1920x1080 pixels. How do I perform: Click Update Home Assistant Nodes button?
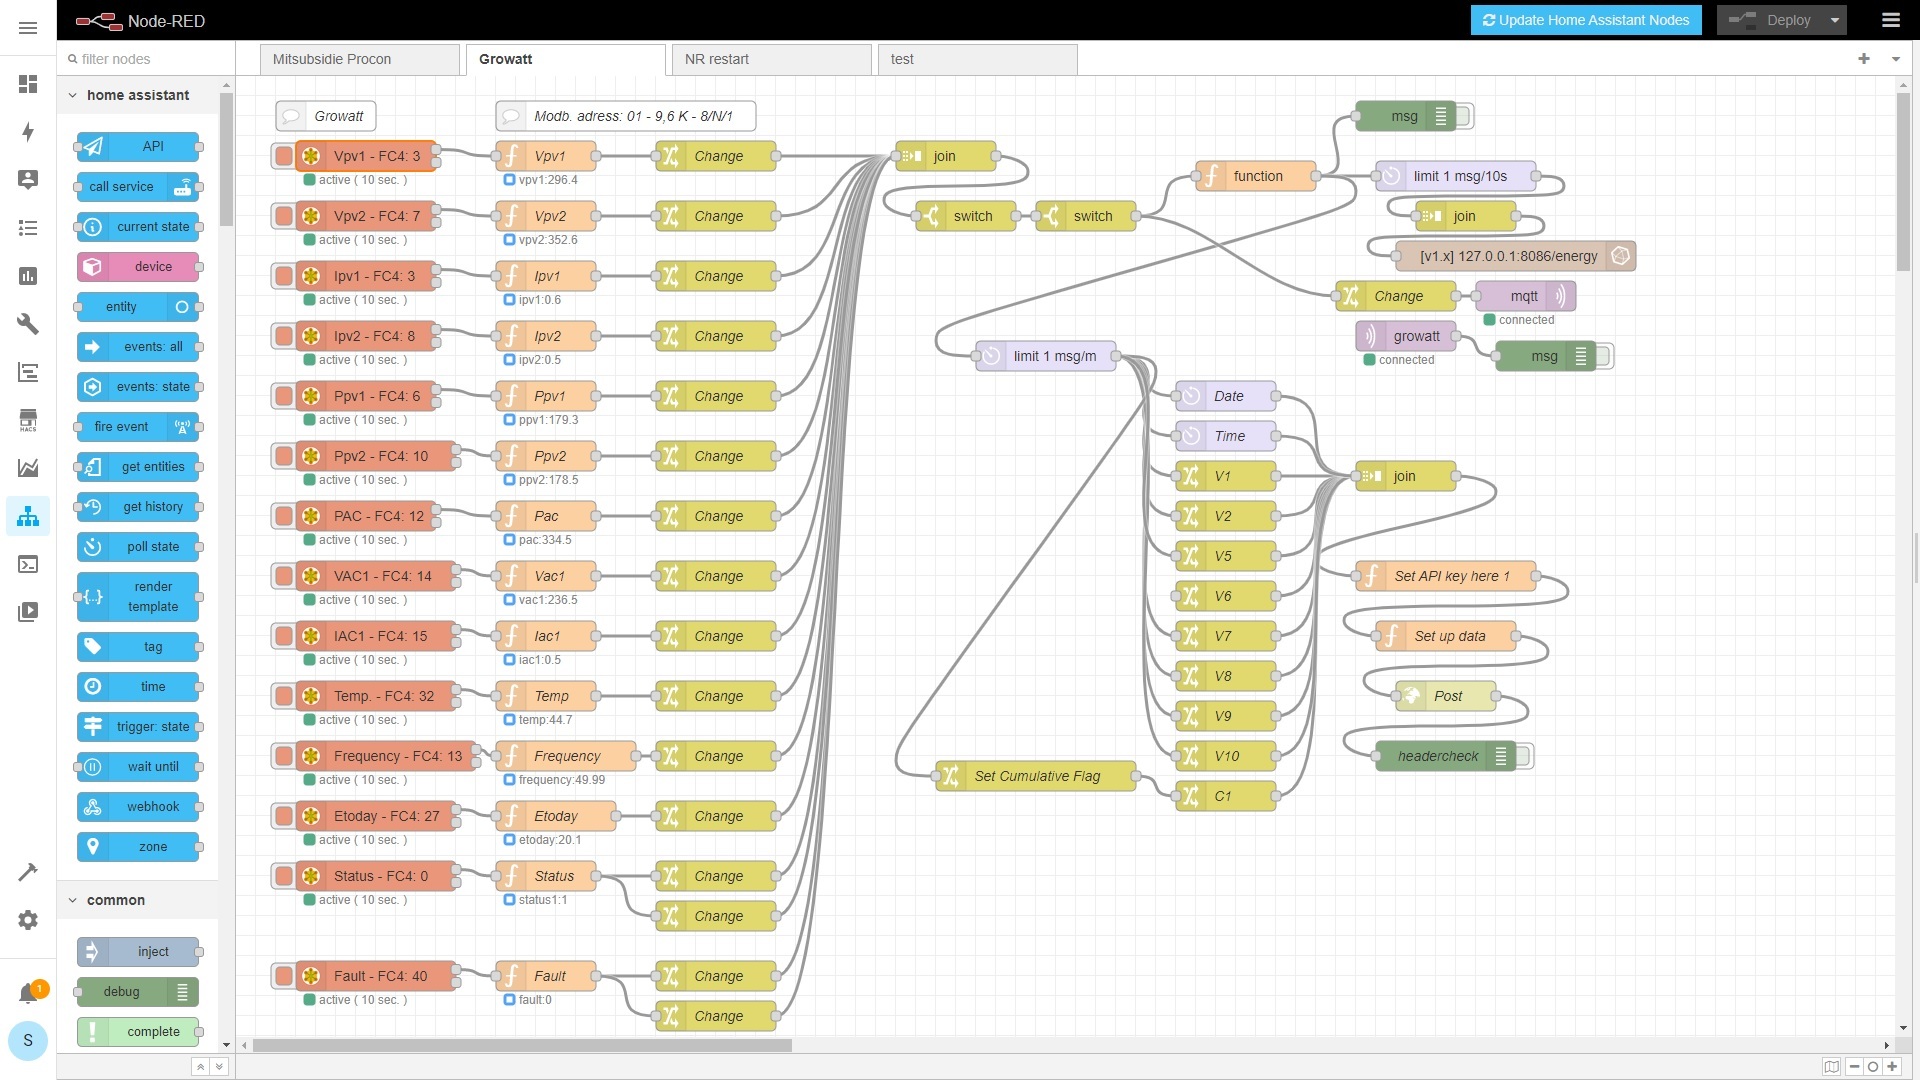(1586, 20)
